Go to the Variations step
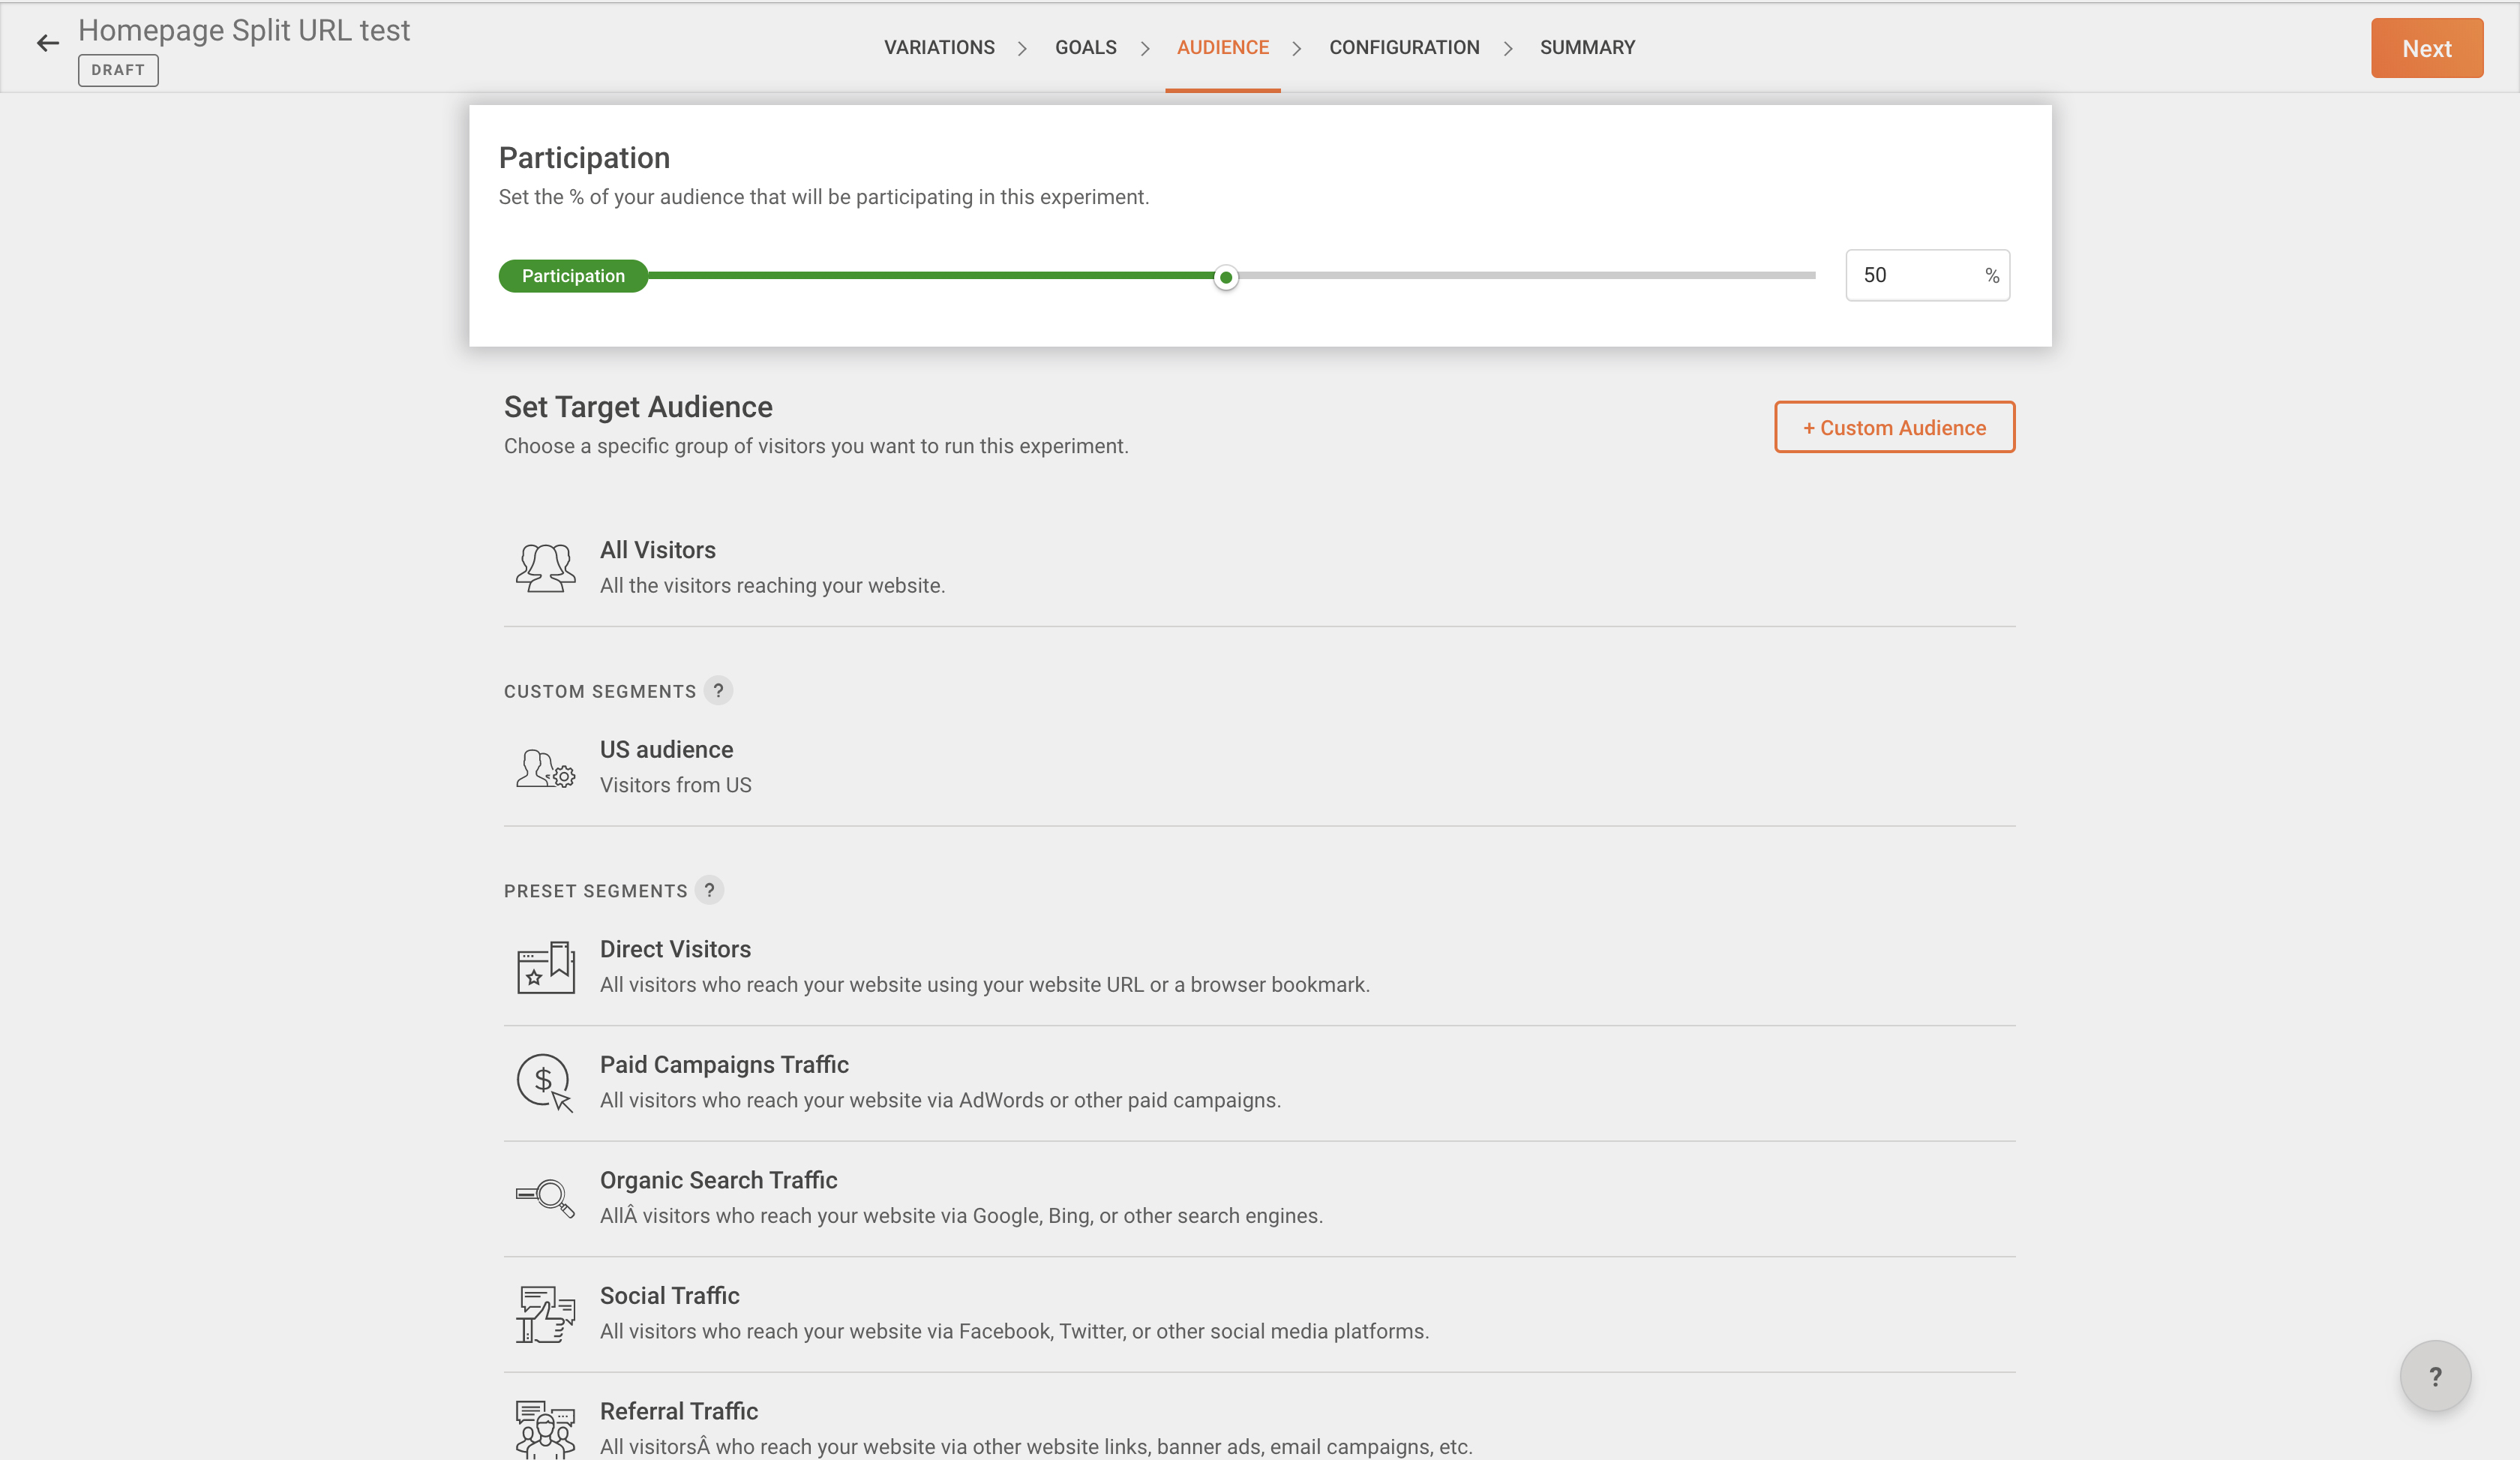Image resolution: width=2520 pixels, height=1460 pixels. pos(939,47)
